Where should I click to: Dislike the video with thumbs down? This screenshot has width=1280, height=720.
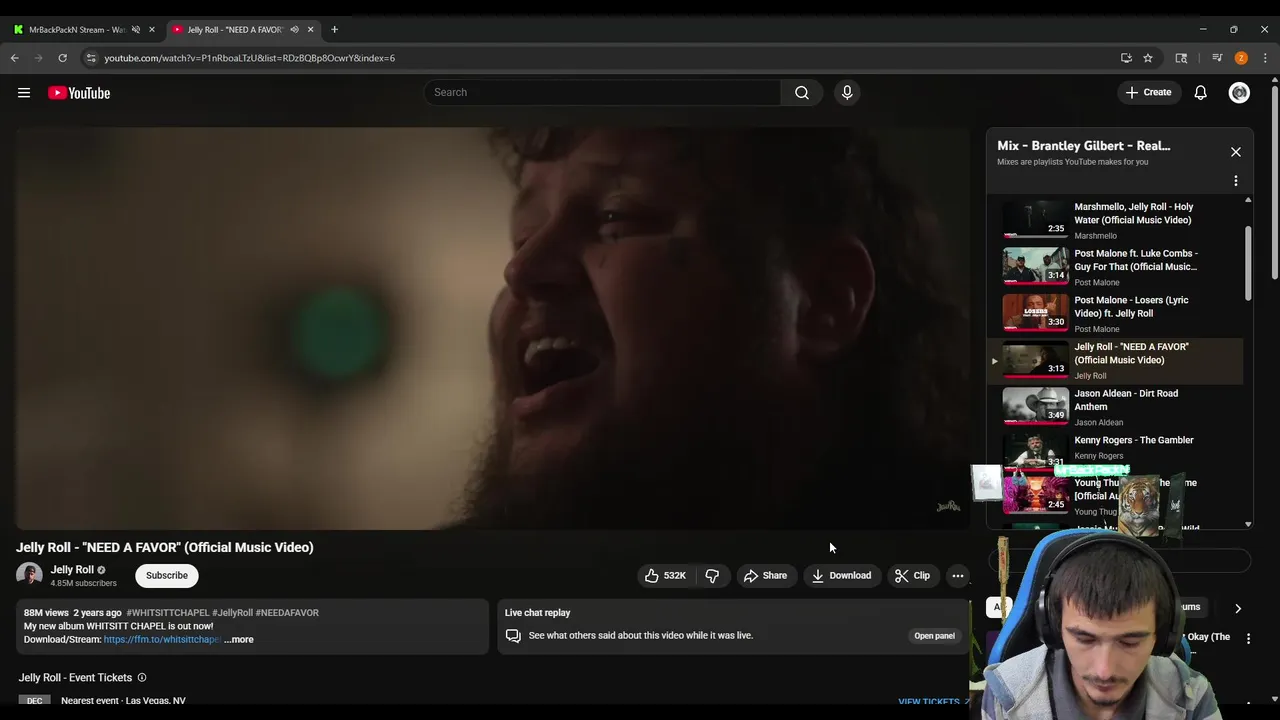(712, 575)
